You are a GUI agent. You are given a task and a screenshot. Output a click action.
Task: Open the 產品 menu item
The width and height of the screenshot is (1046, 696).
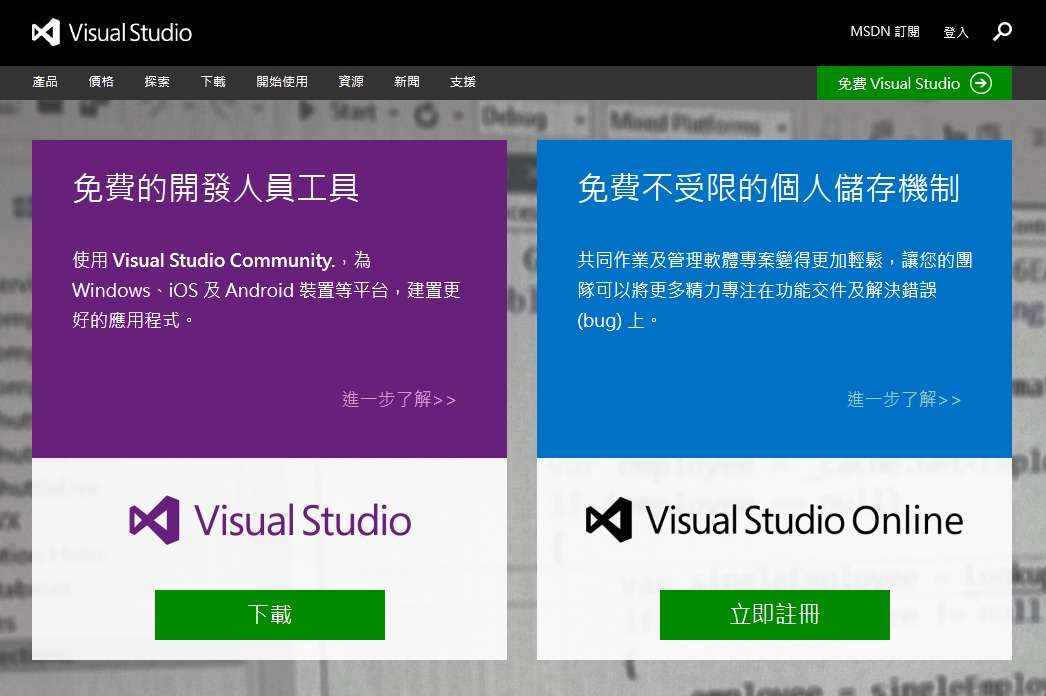coord(45,82)
